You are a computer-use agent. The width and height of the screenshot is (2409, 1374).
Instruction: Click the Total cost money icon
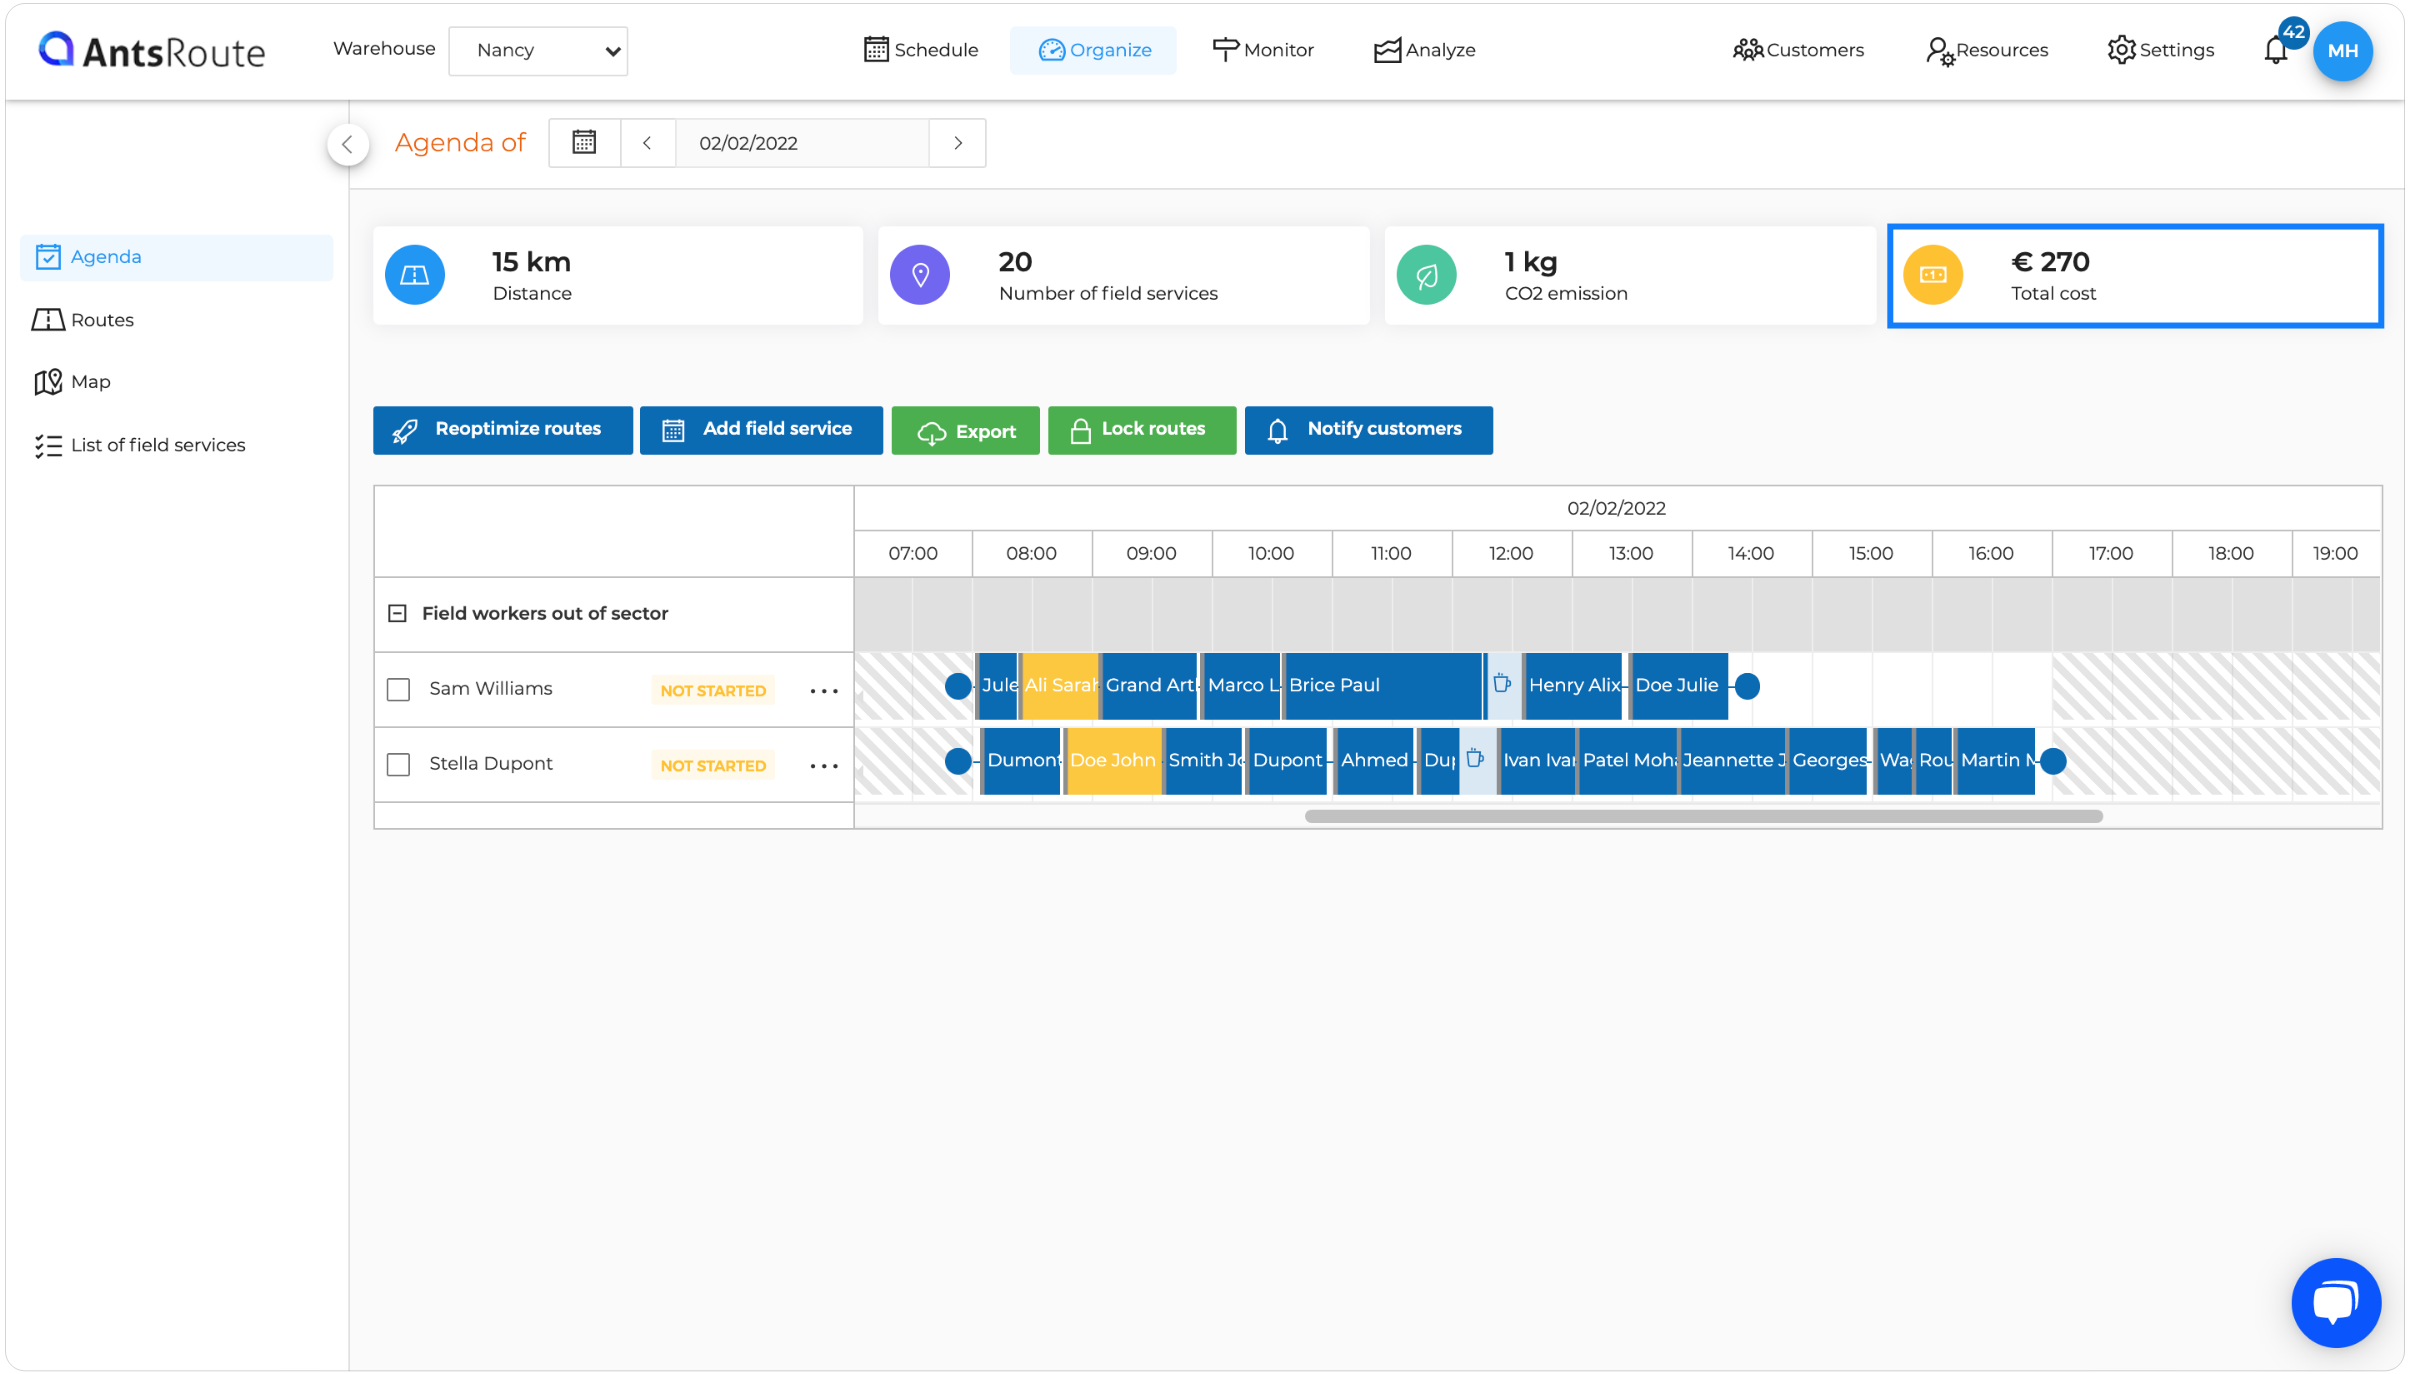point(1933,275)
